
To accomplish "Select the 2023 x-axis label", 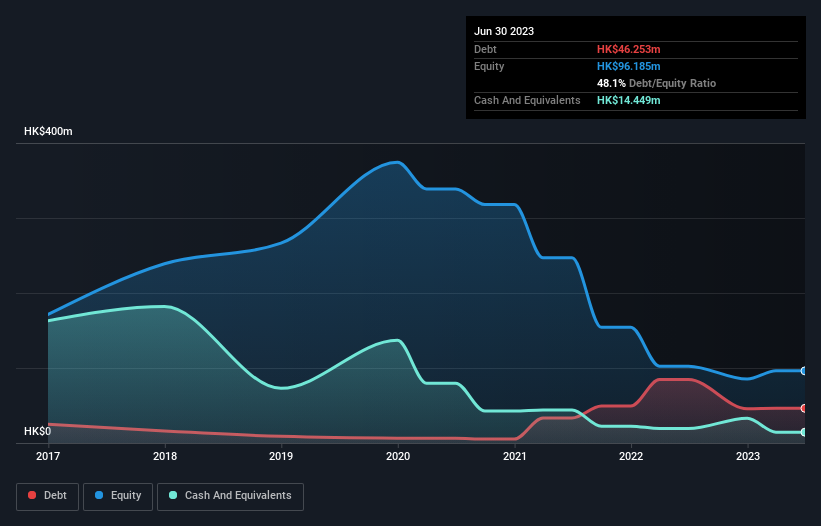I will tap(748, 456).
